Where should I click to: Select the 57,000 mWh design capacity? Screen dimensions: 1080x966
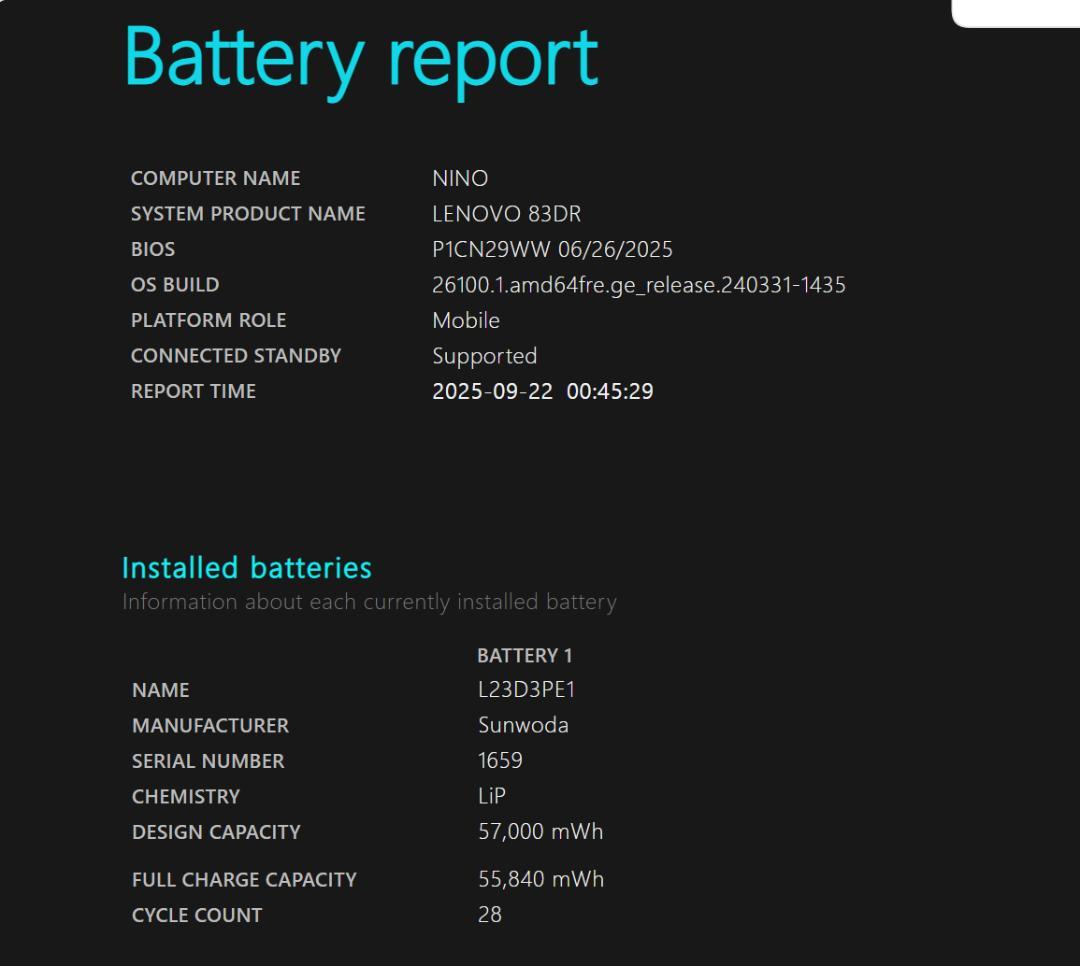pyautogui.click(x=540, y=831)
